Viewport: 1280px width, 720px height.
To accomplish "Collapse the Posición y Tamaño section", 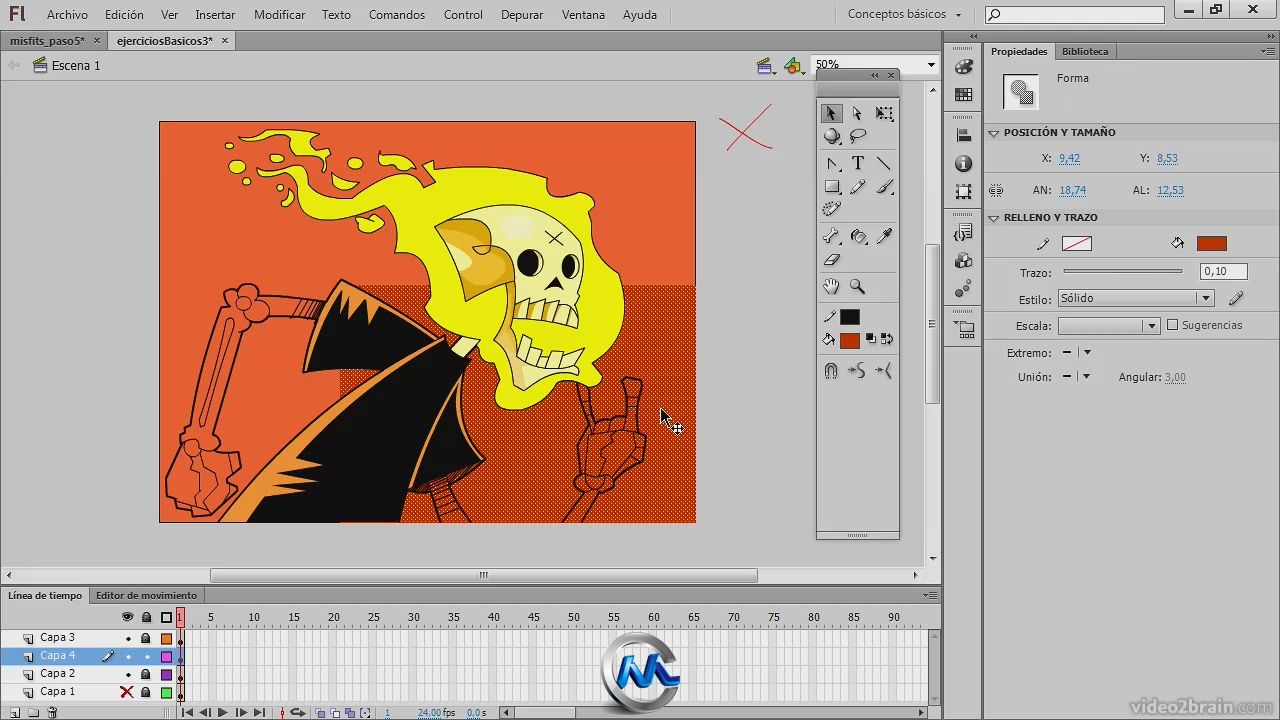I will [x=994, y=133].
